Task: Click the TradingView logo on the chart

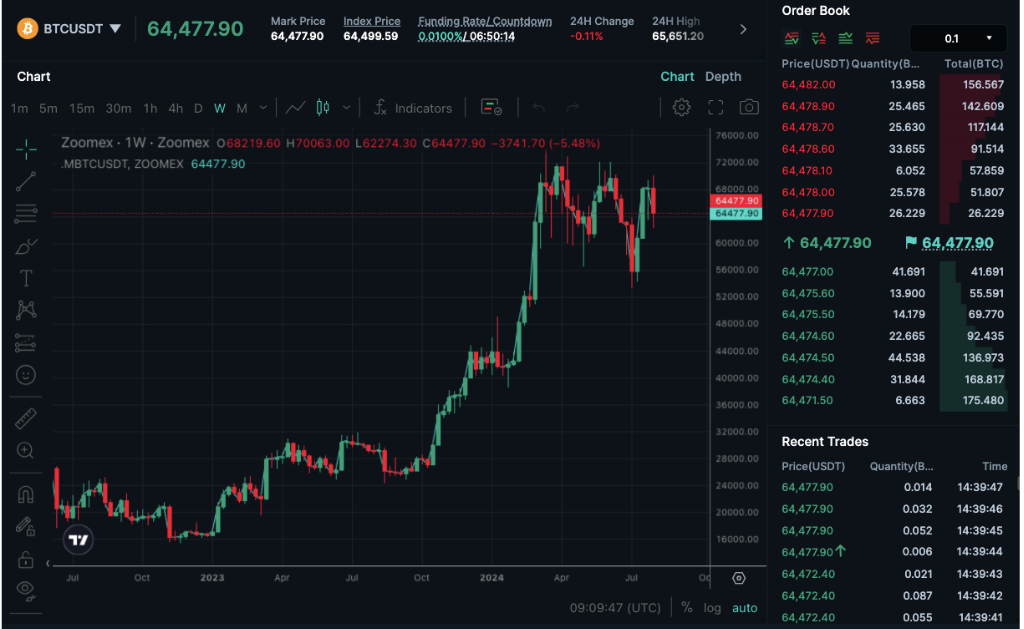Action: click(78, 540)
